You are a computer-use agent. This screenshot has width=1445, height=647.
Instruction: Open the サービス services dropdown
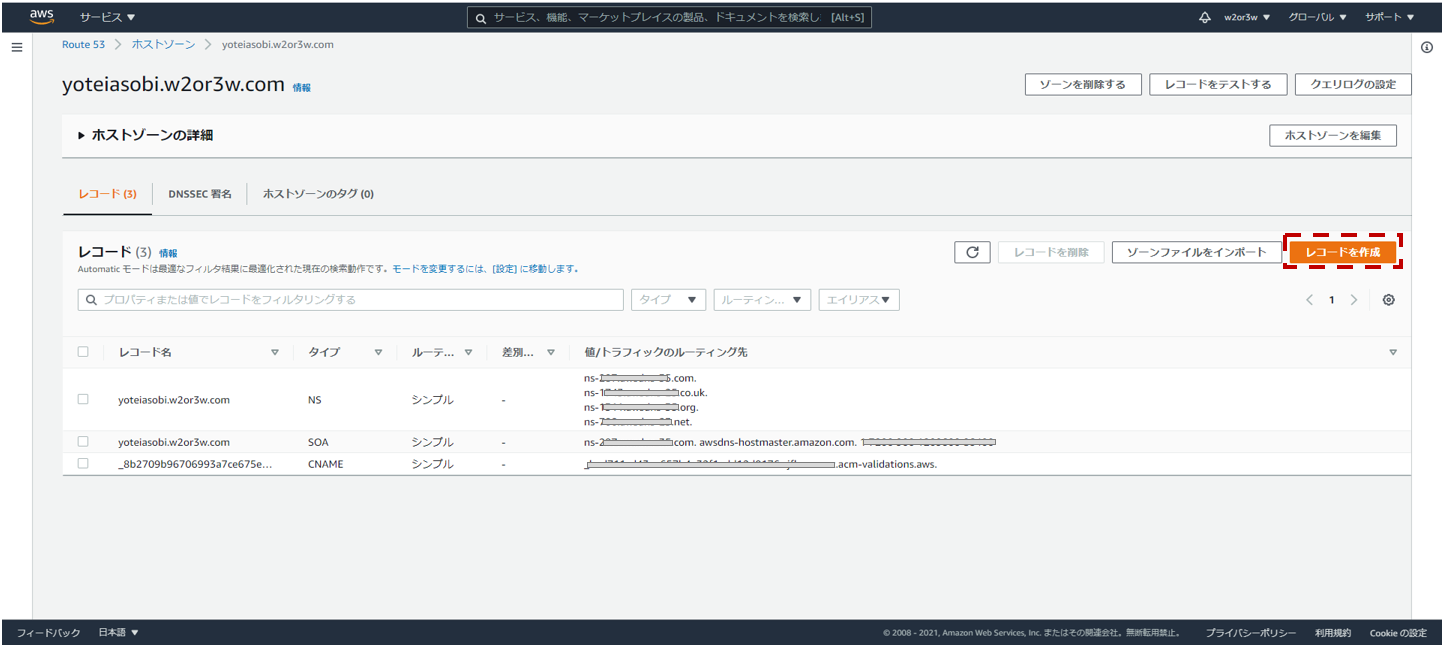coord(107,17)
